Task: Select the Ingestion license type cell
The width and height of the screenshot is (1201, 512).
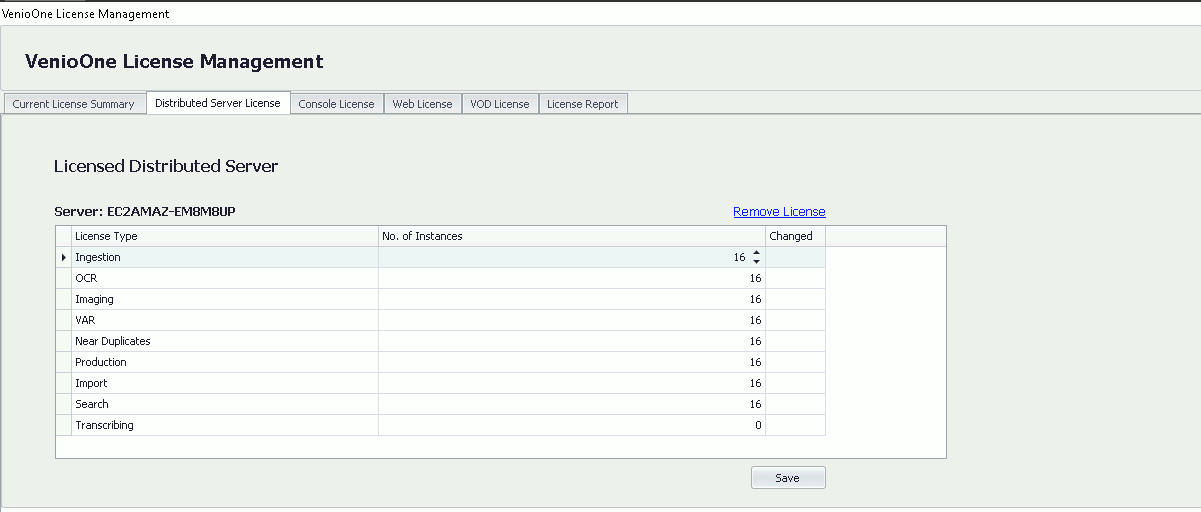Action: pos(225,257)
